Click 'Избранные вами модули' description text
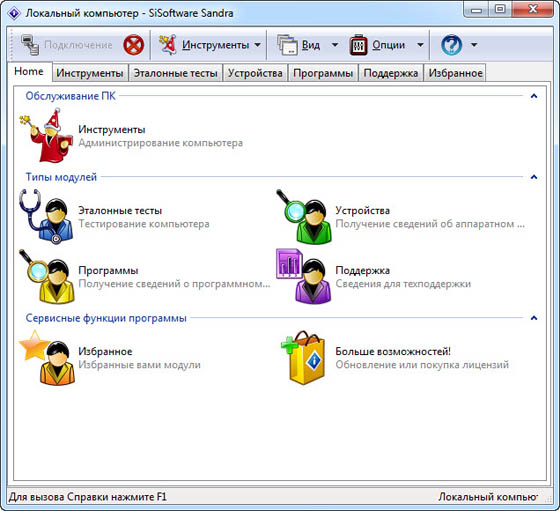This screenshot has width=560, height=511. point(140,365)
